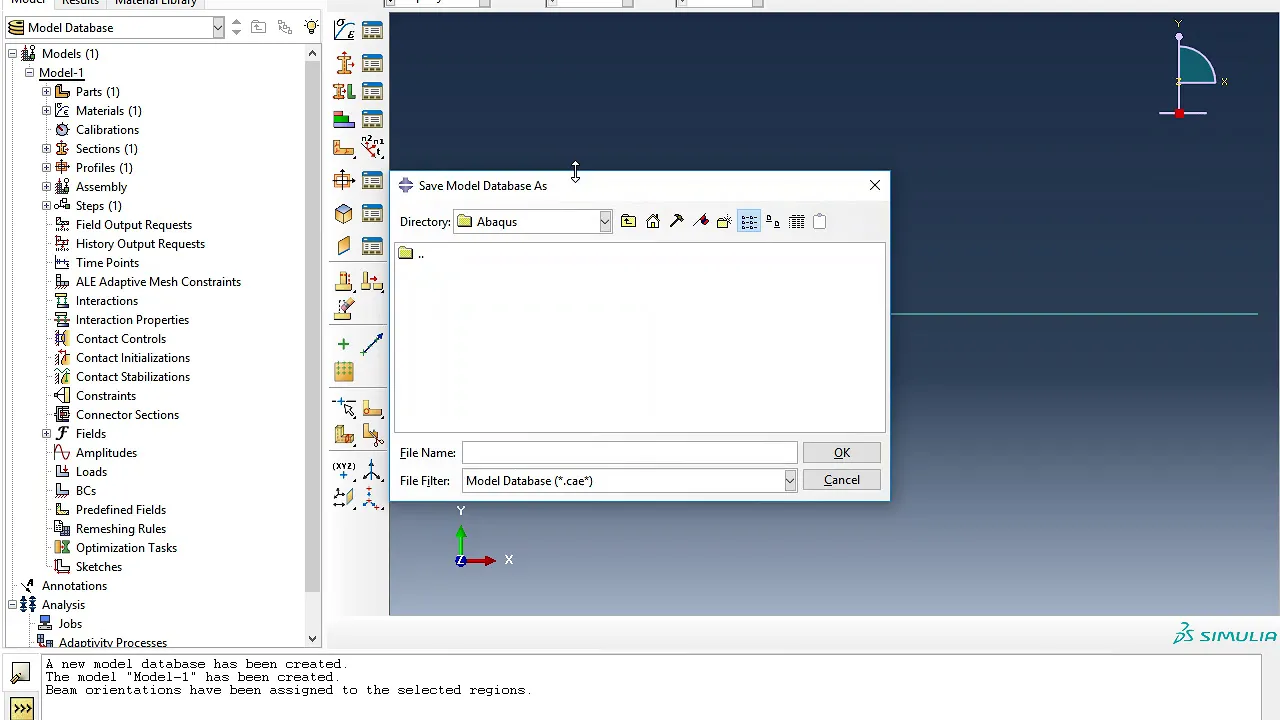
Task: Select the Create Datum Plane grid icon
Action: coord(344,372)
